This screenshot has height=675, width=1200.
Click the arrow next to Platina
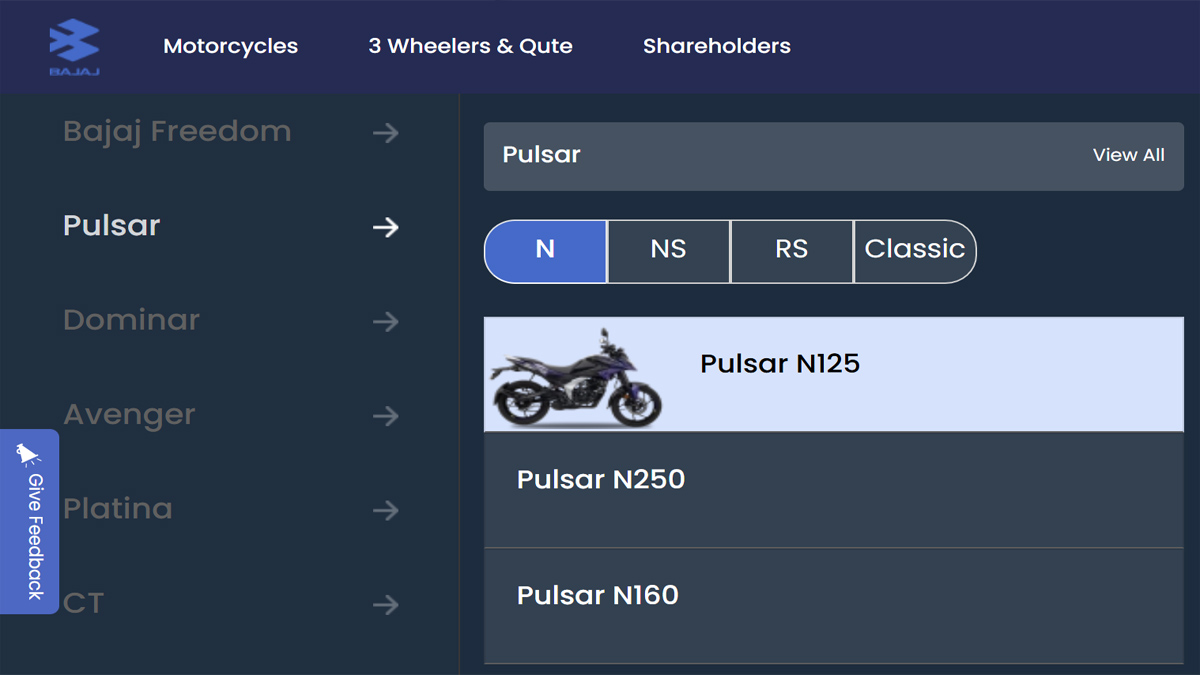click(x=386, y=511)
